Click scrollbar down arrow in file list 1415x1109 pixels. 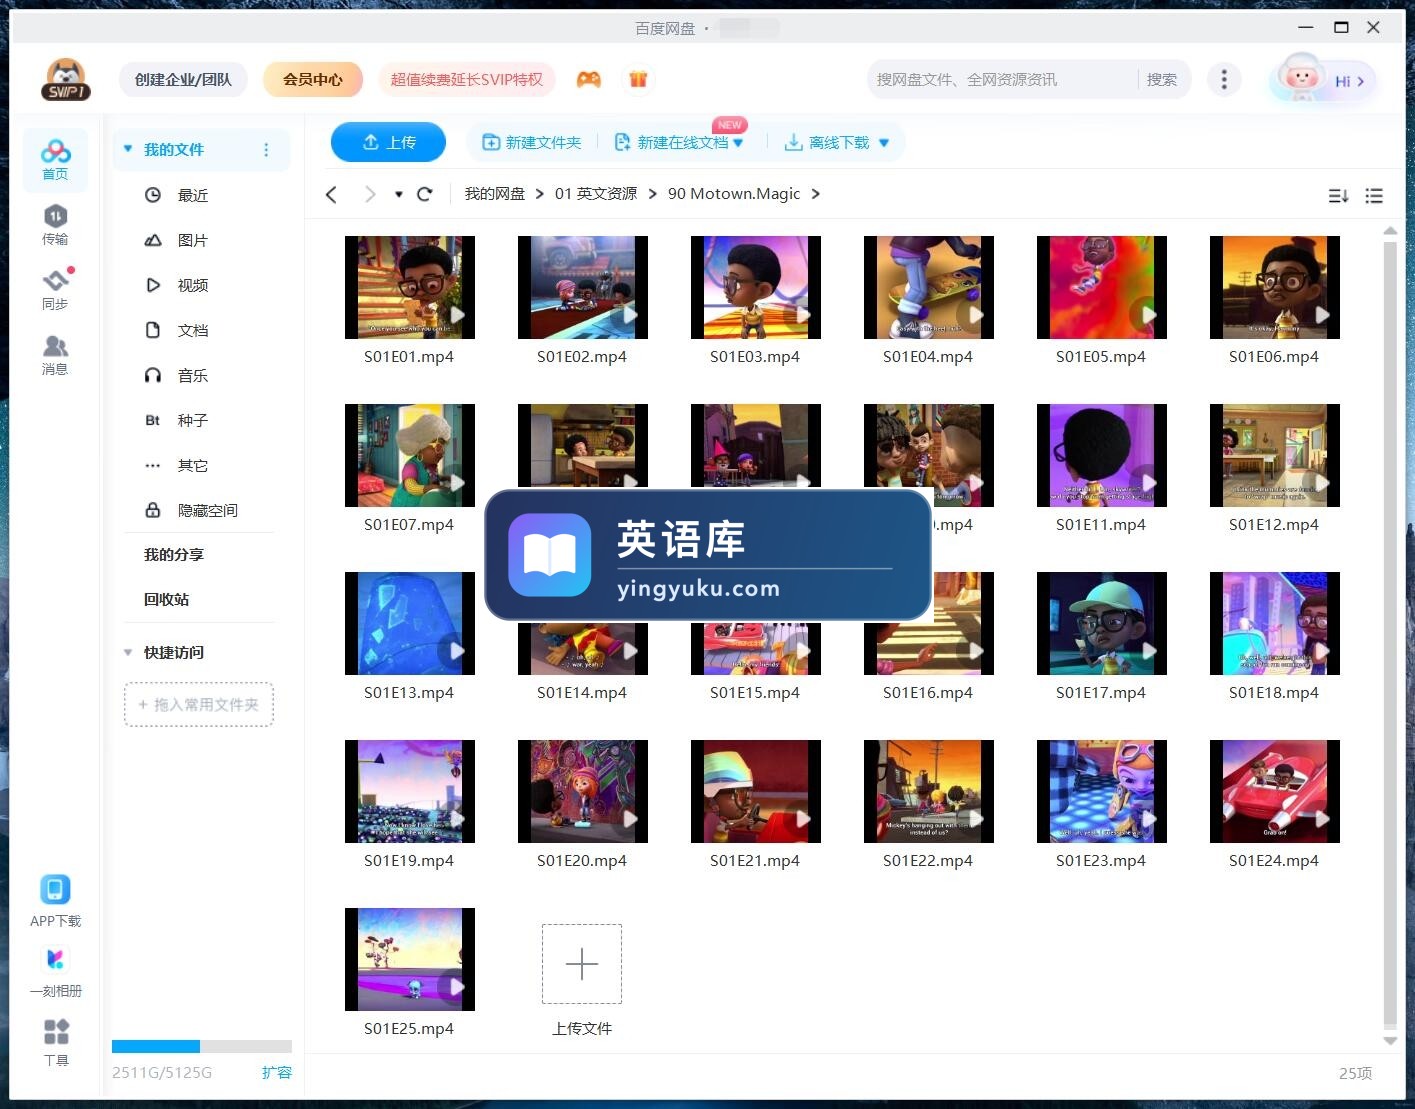pos(1390,1041)
